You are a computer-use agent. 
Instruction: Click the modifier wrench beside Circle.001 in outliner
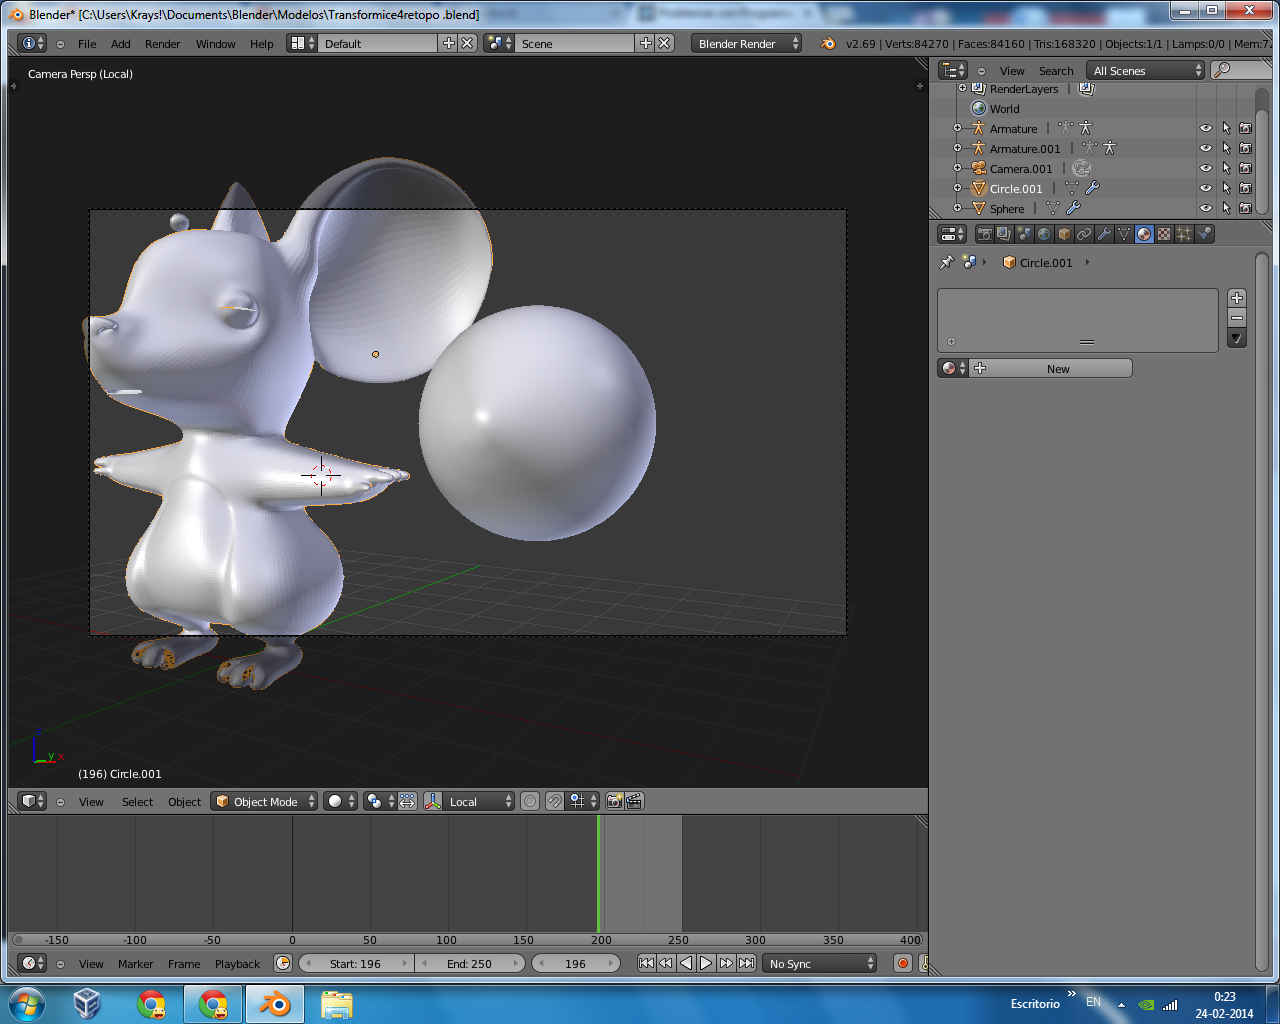[1092, 188]
